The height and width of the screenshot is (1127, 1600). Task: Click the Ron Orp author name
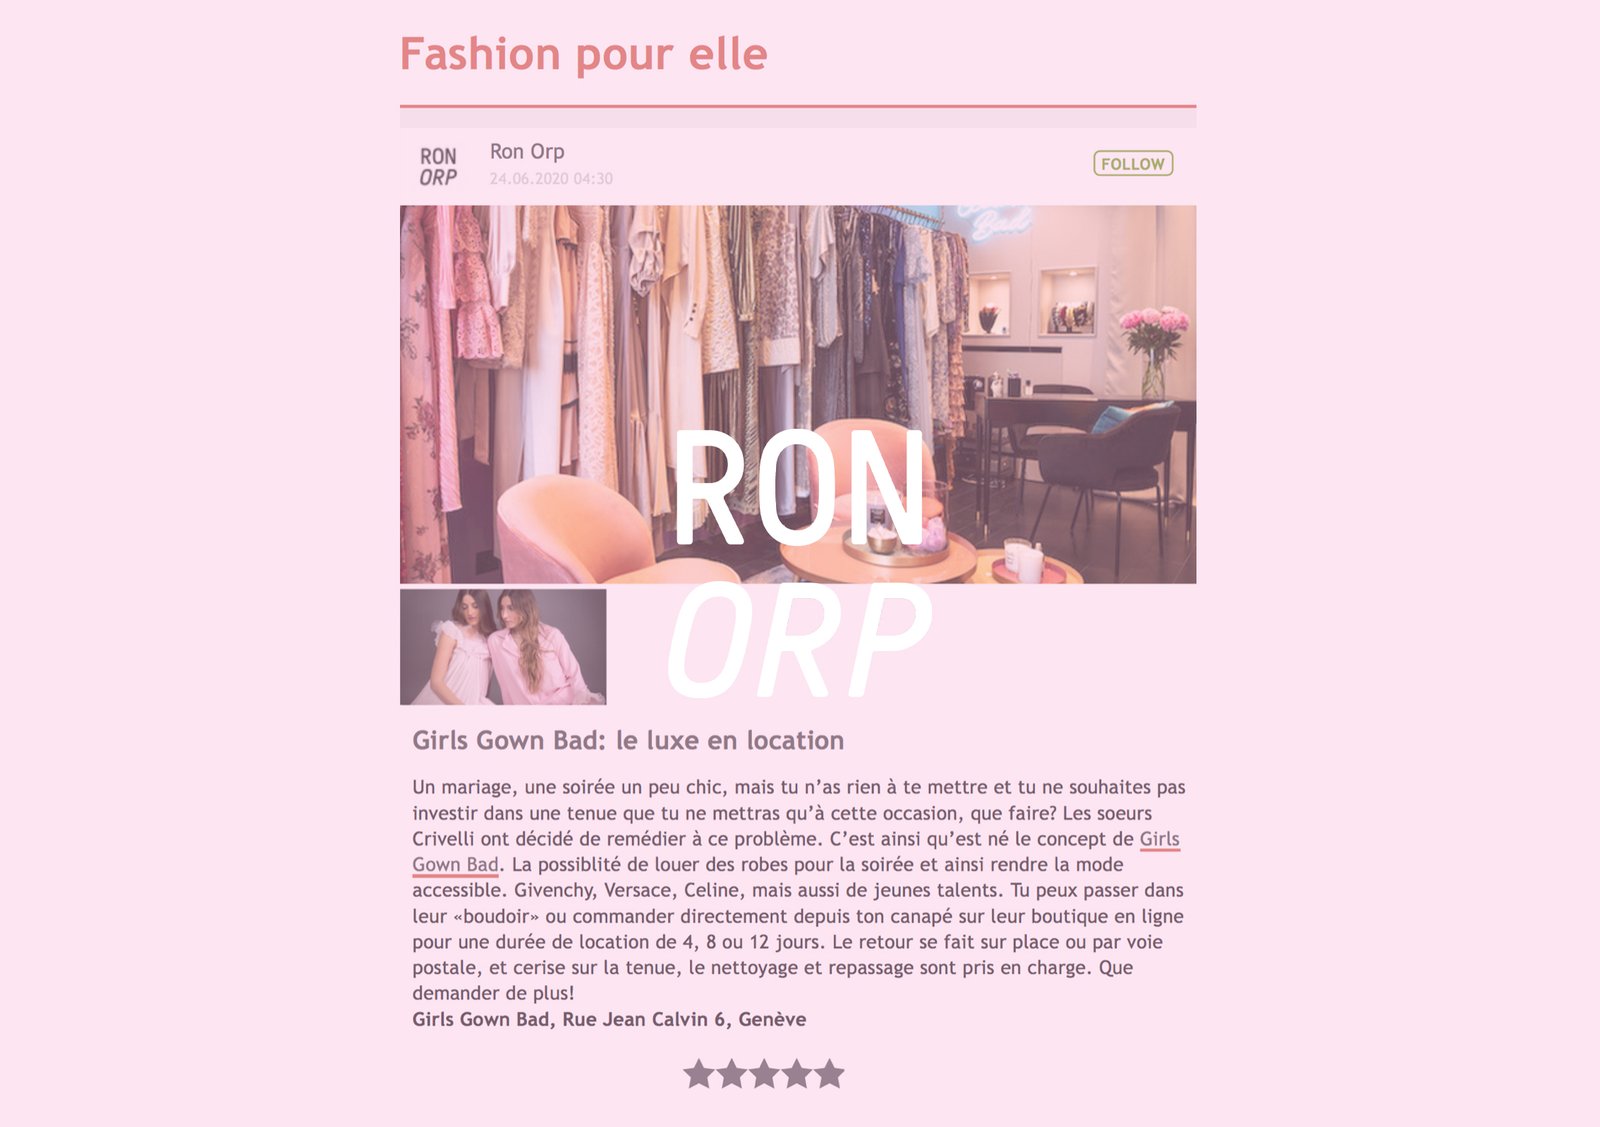coord(527,151)
